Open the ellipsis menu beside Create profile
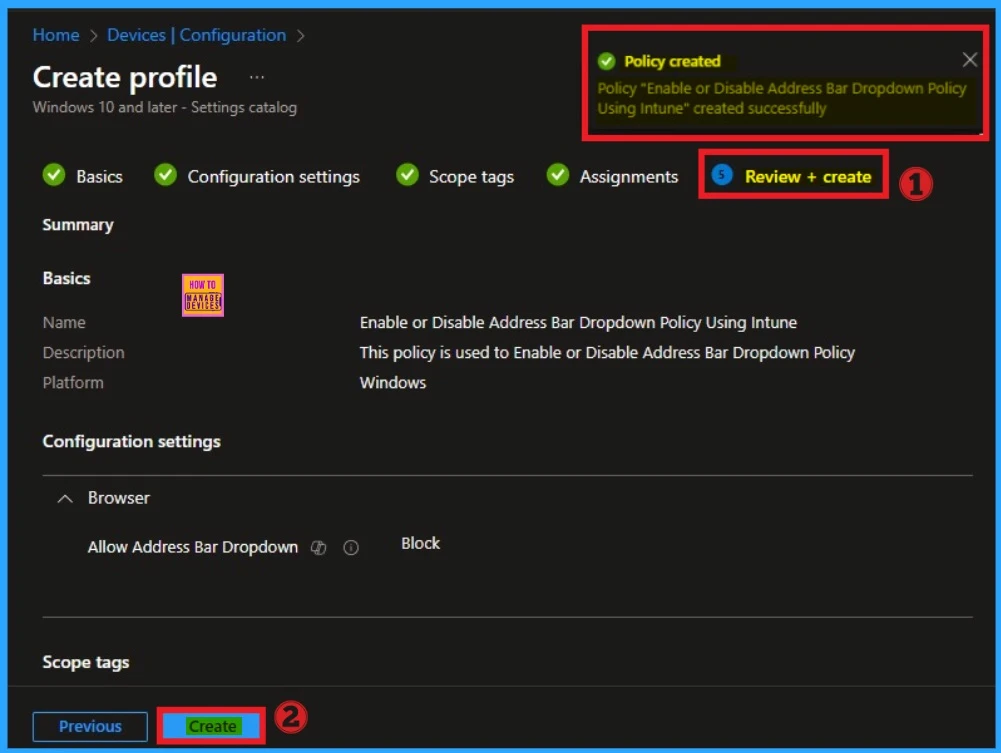Screen dimensions: 1001x753 (257, 77)
